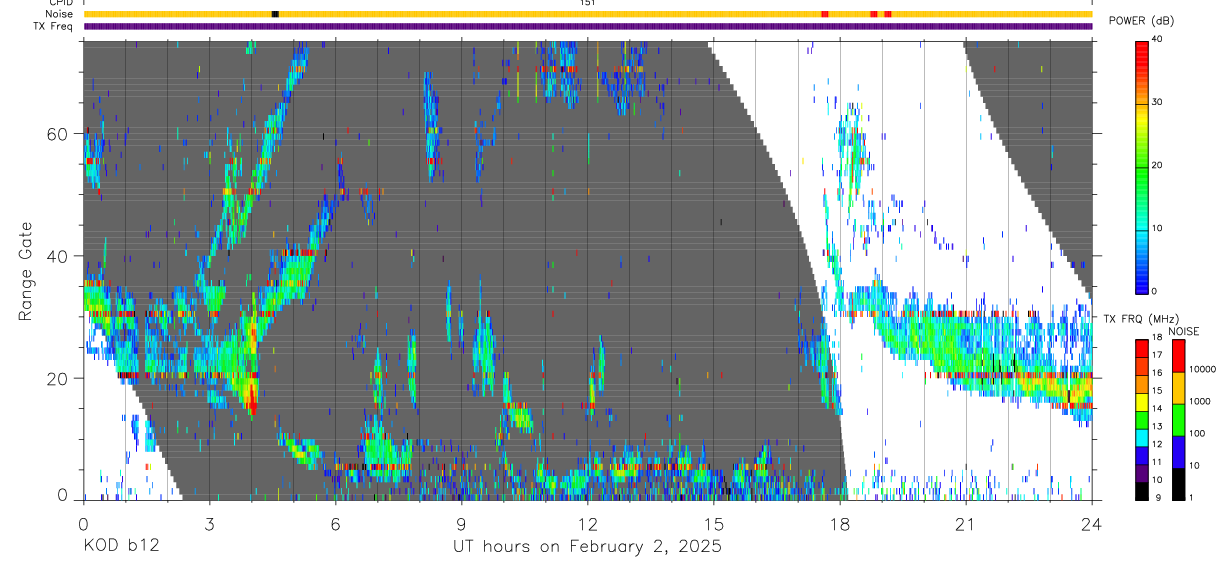
Task: Click the '40' tick on POWER colorbar
Action: [1158, 40]
